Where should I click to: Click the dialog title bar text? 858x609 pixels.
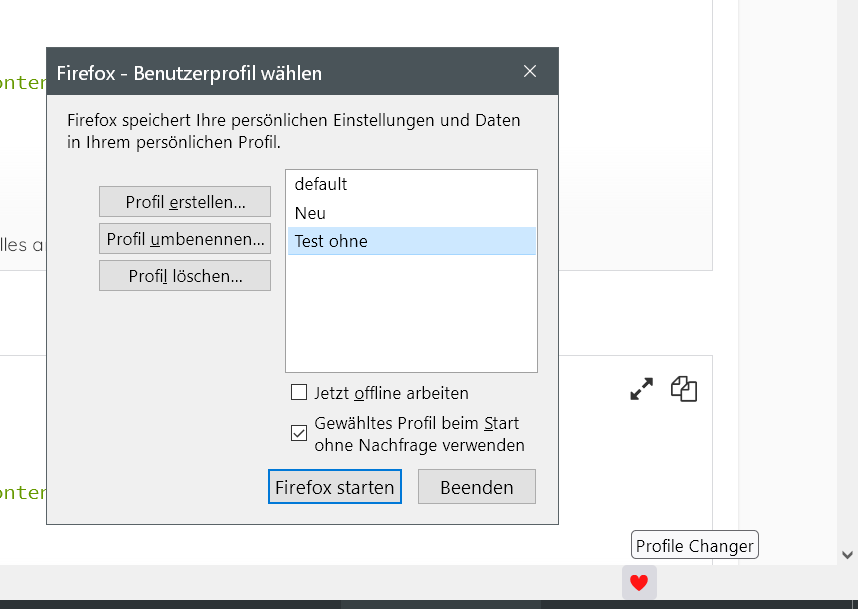(x=189, y=73)
